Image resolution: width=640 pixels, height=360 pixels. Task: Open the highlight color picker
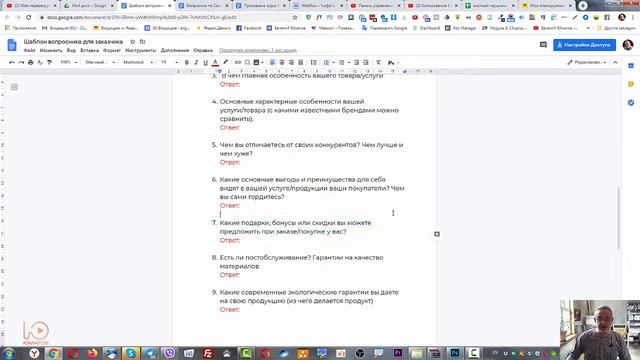(x=225, y=62)
